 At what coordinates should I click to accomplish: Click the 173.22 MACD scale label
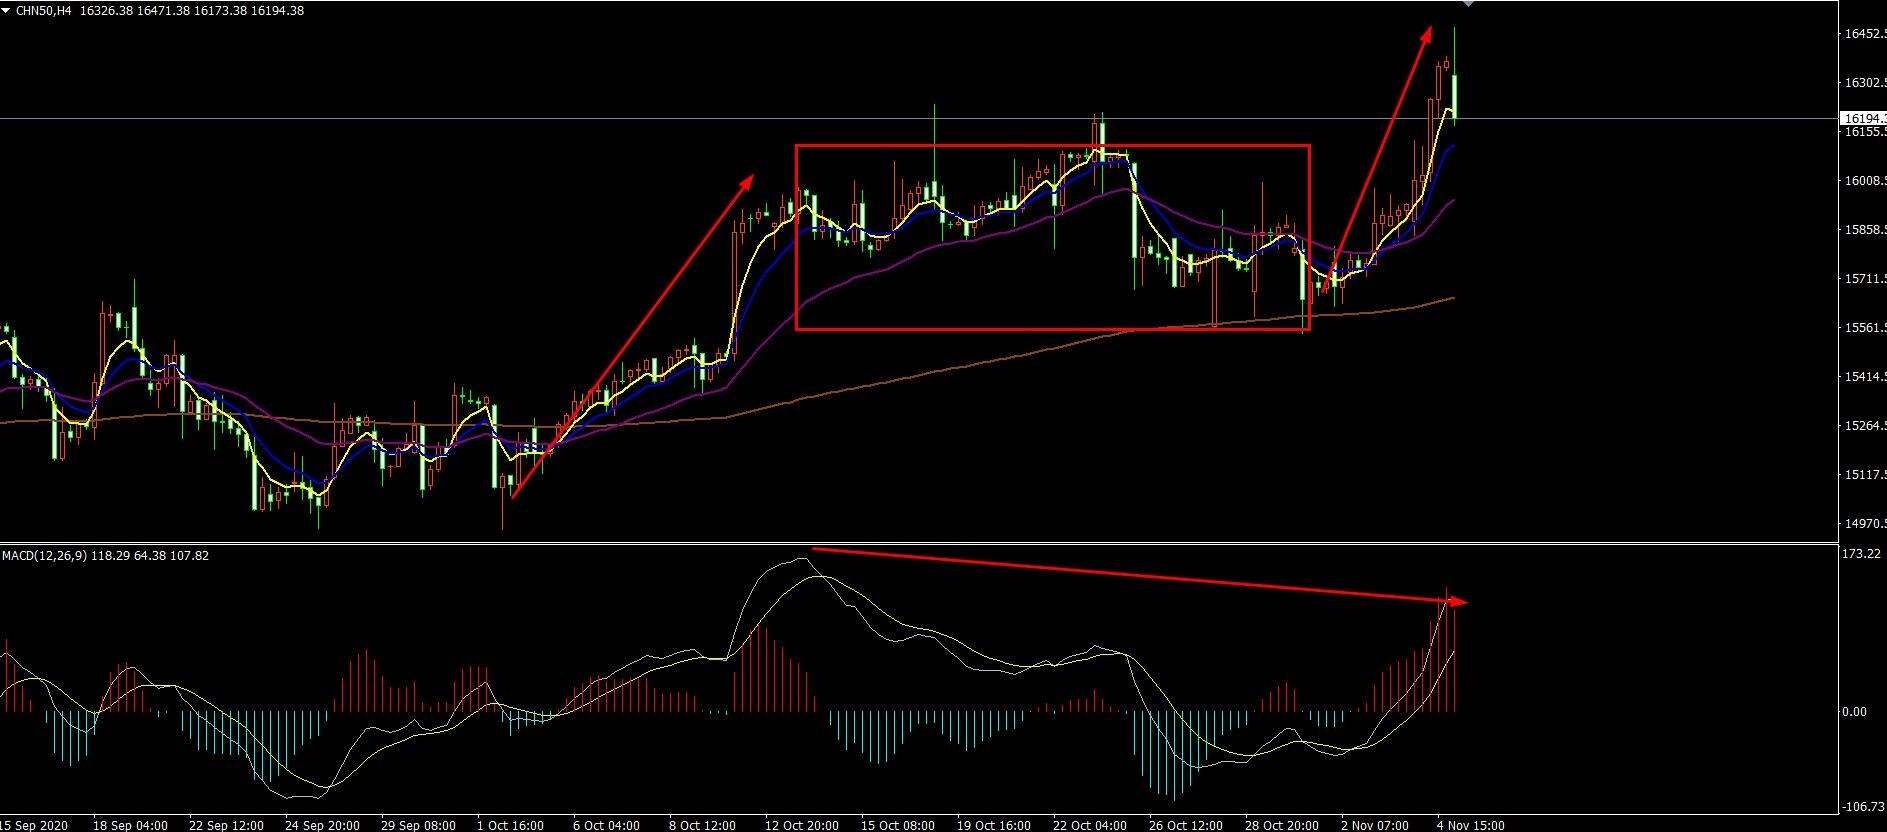tap(1861, 553)
